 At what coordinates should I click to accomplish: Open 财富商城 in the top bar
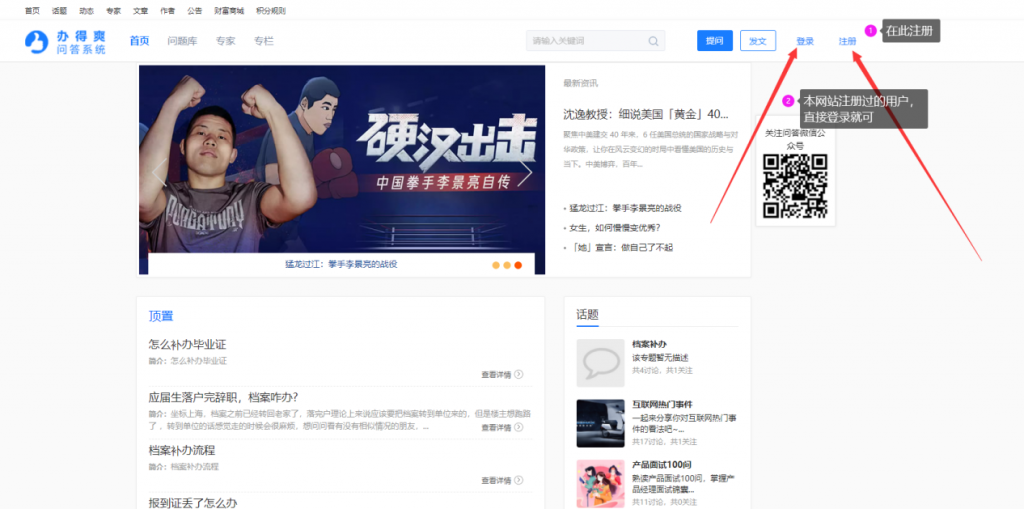pos(229,11)
